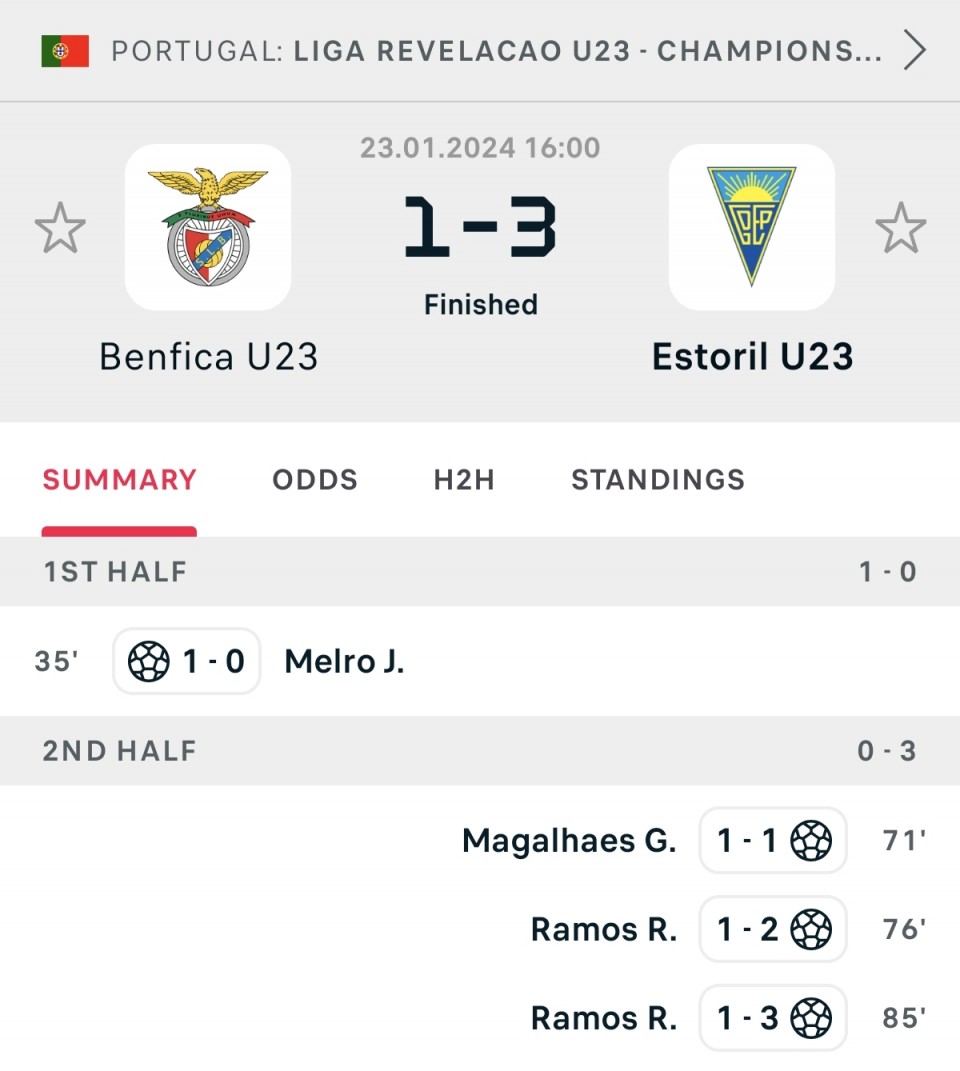Open Estoril U23 team name link

752,357
